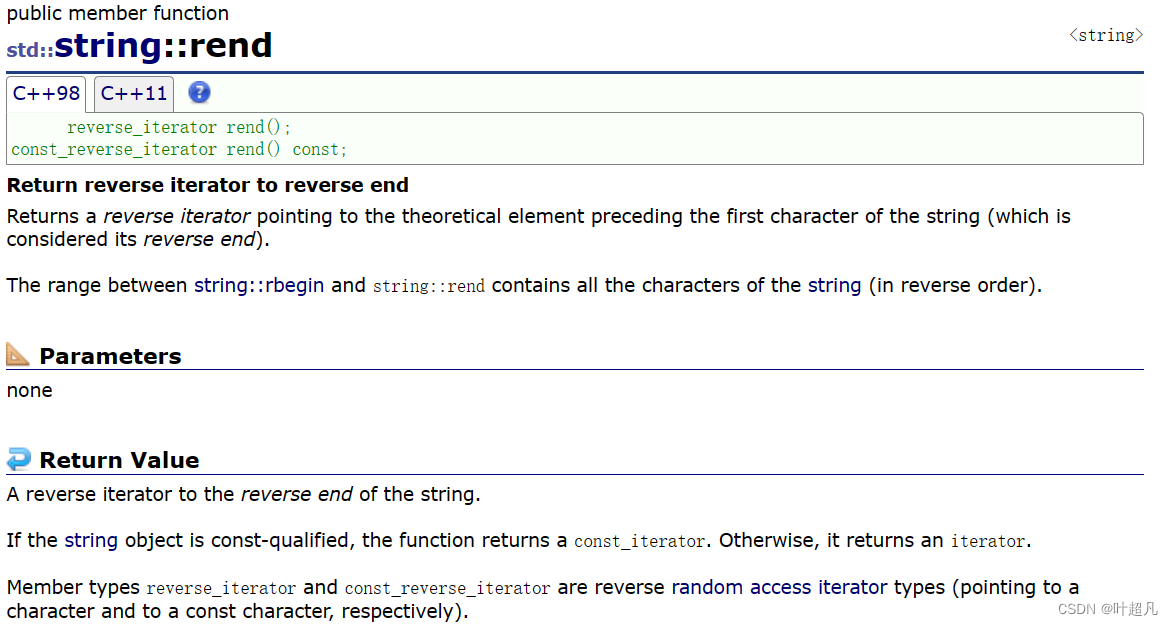Click the reverse_iterator rend() code line
1173x626 pixels.
click(x=179, y=127)
